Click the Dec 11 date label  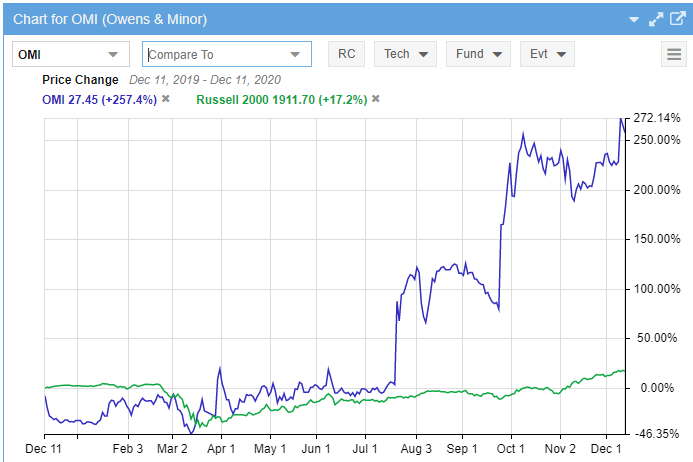click(43, 449)
